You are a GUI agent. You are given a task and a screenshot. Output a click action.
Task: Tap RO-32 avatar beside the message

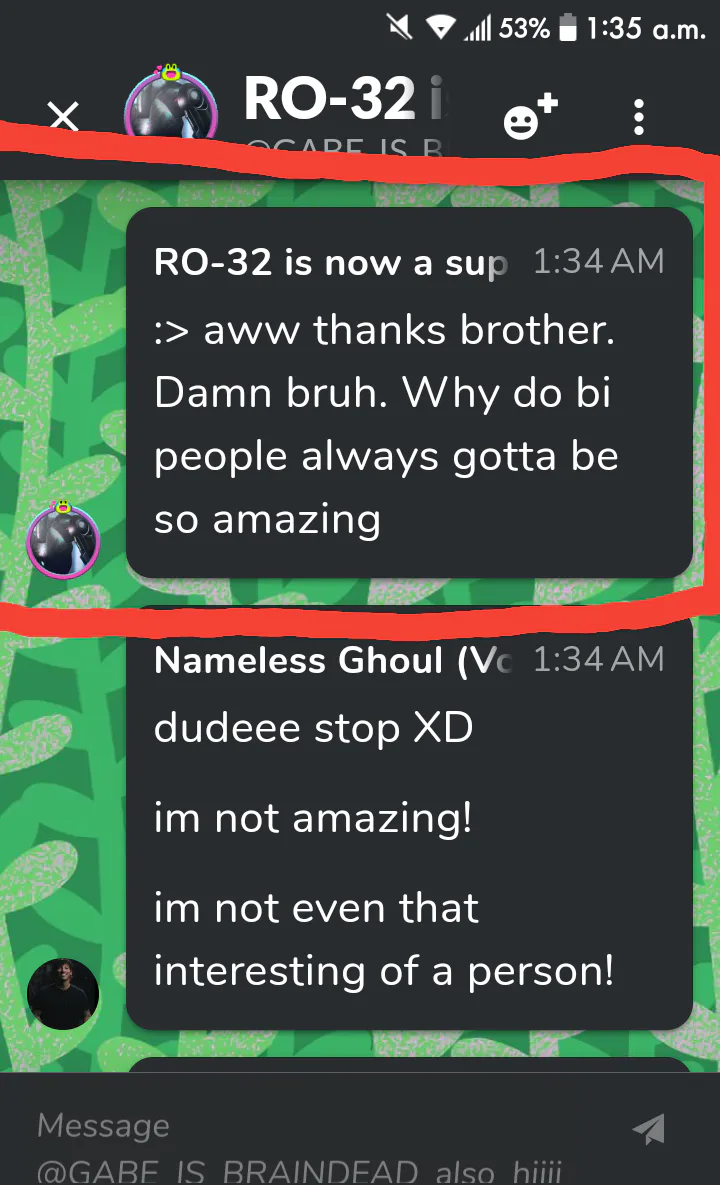(63, 540)
